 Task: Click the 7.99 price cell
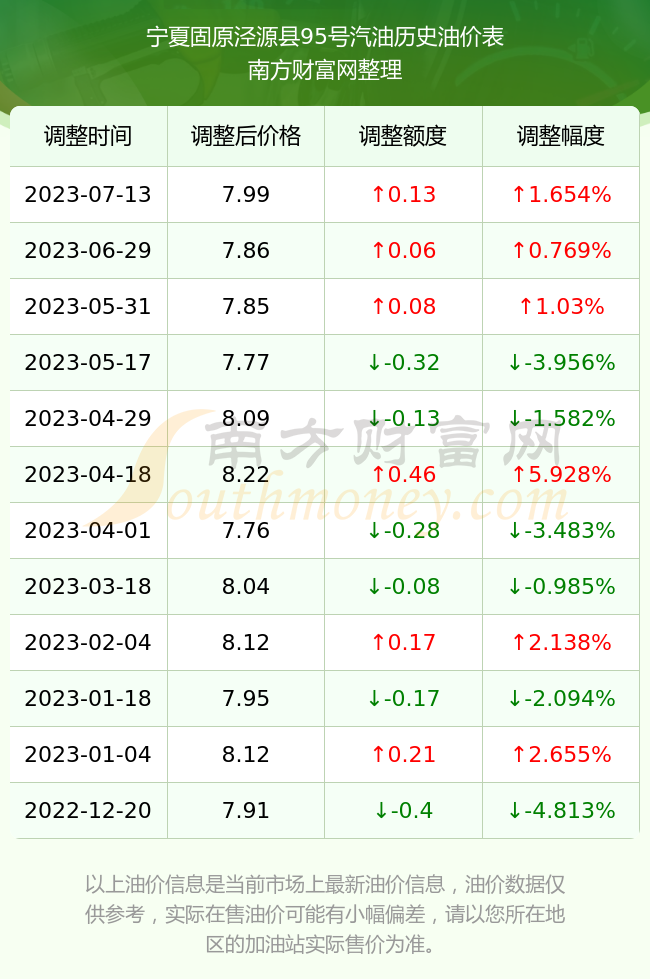[246, 194]
